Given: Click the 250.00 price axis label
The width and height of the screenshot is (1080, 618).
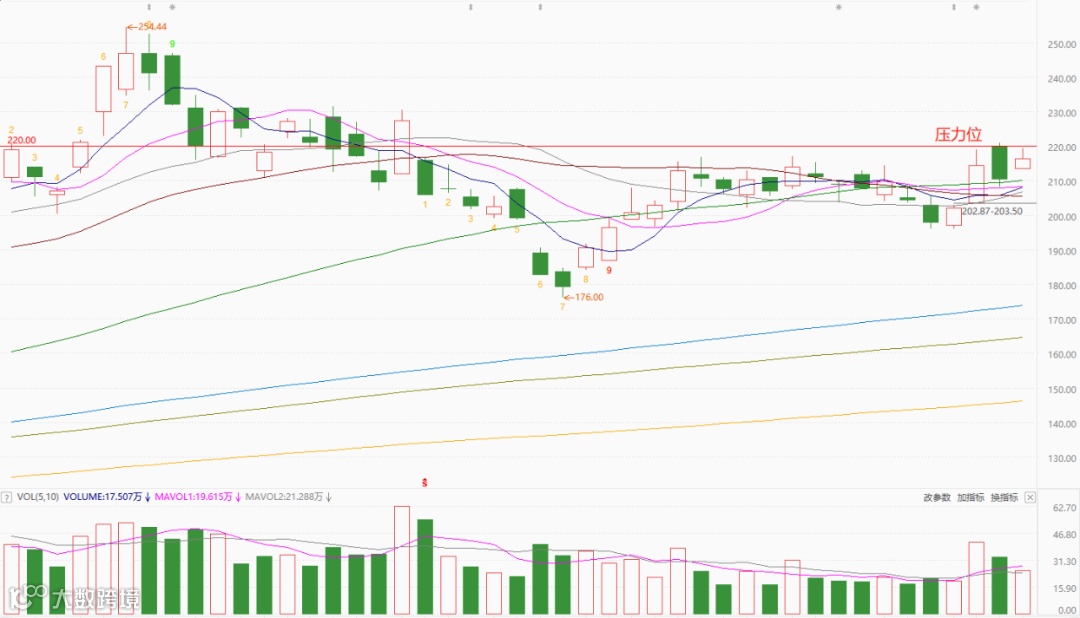Looking at the screenshot, I should (x=1061, y=44).
